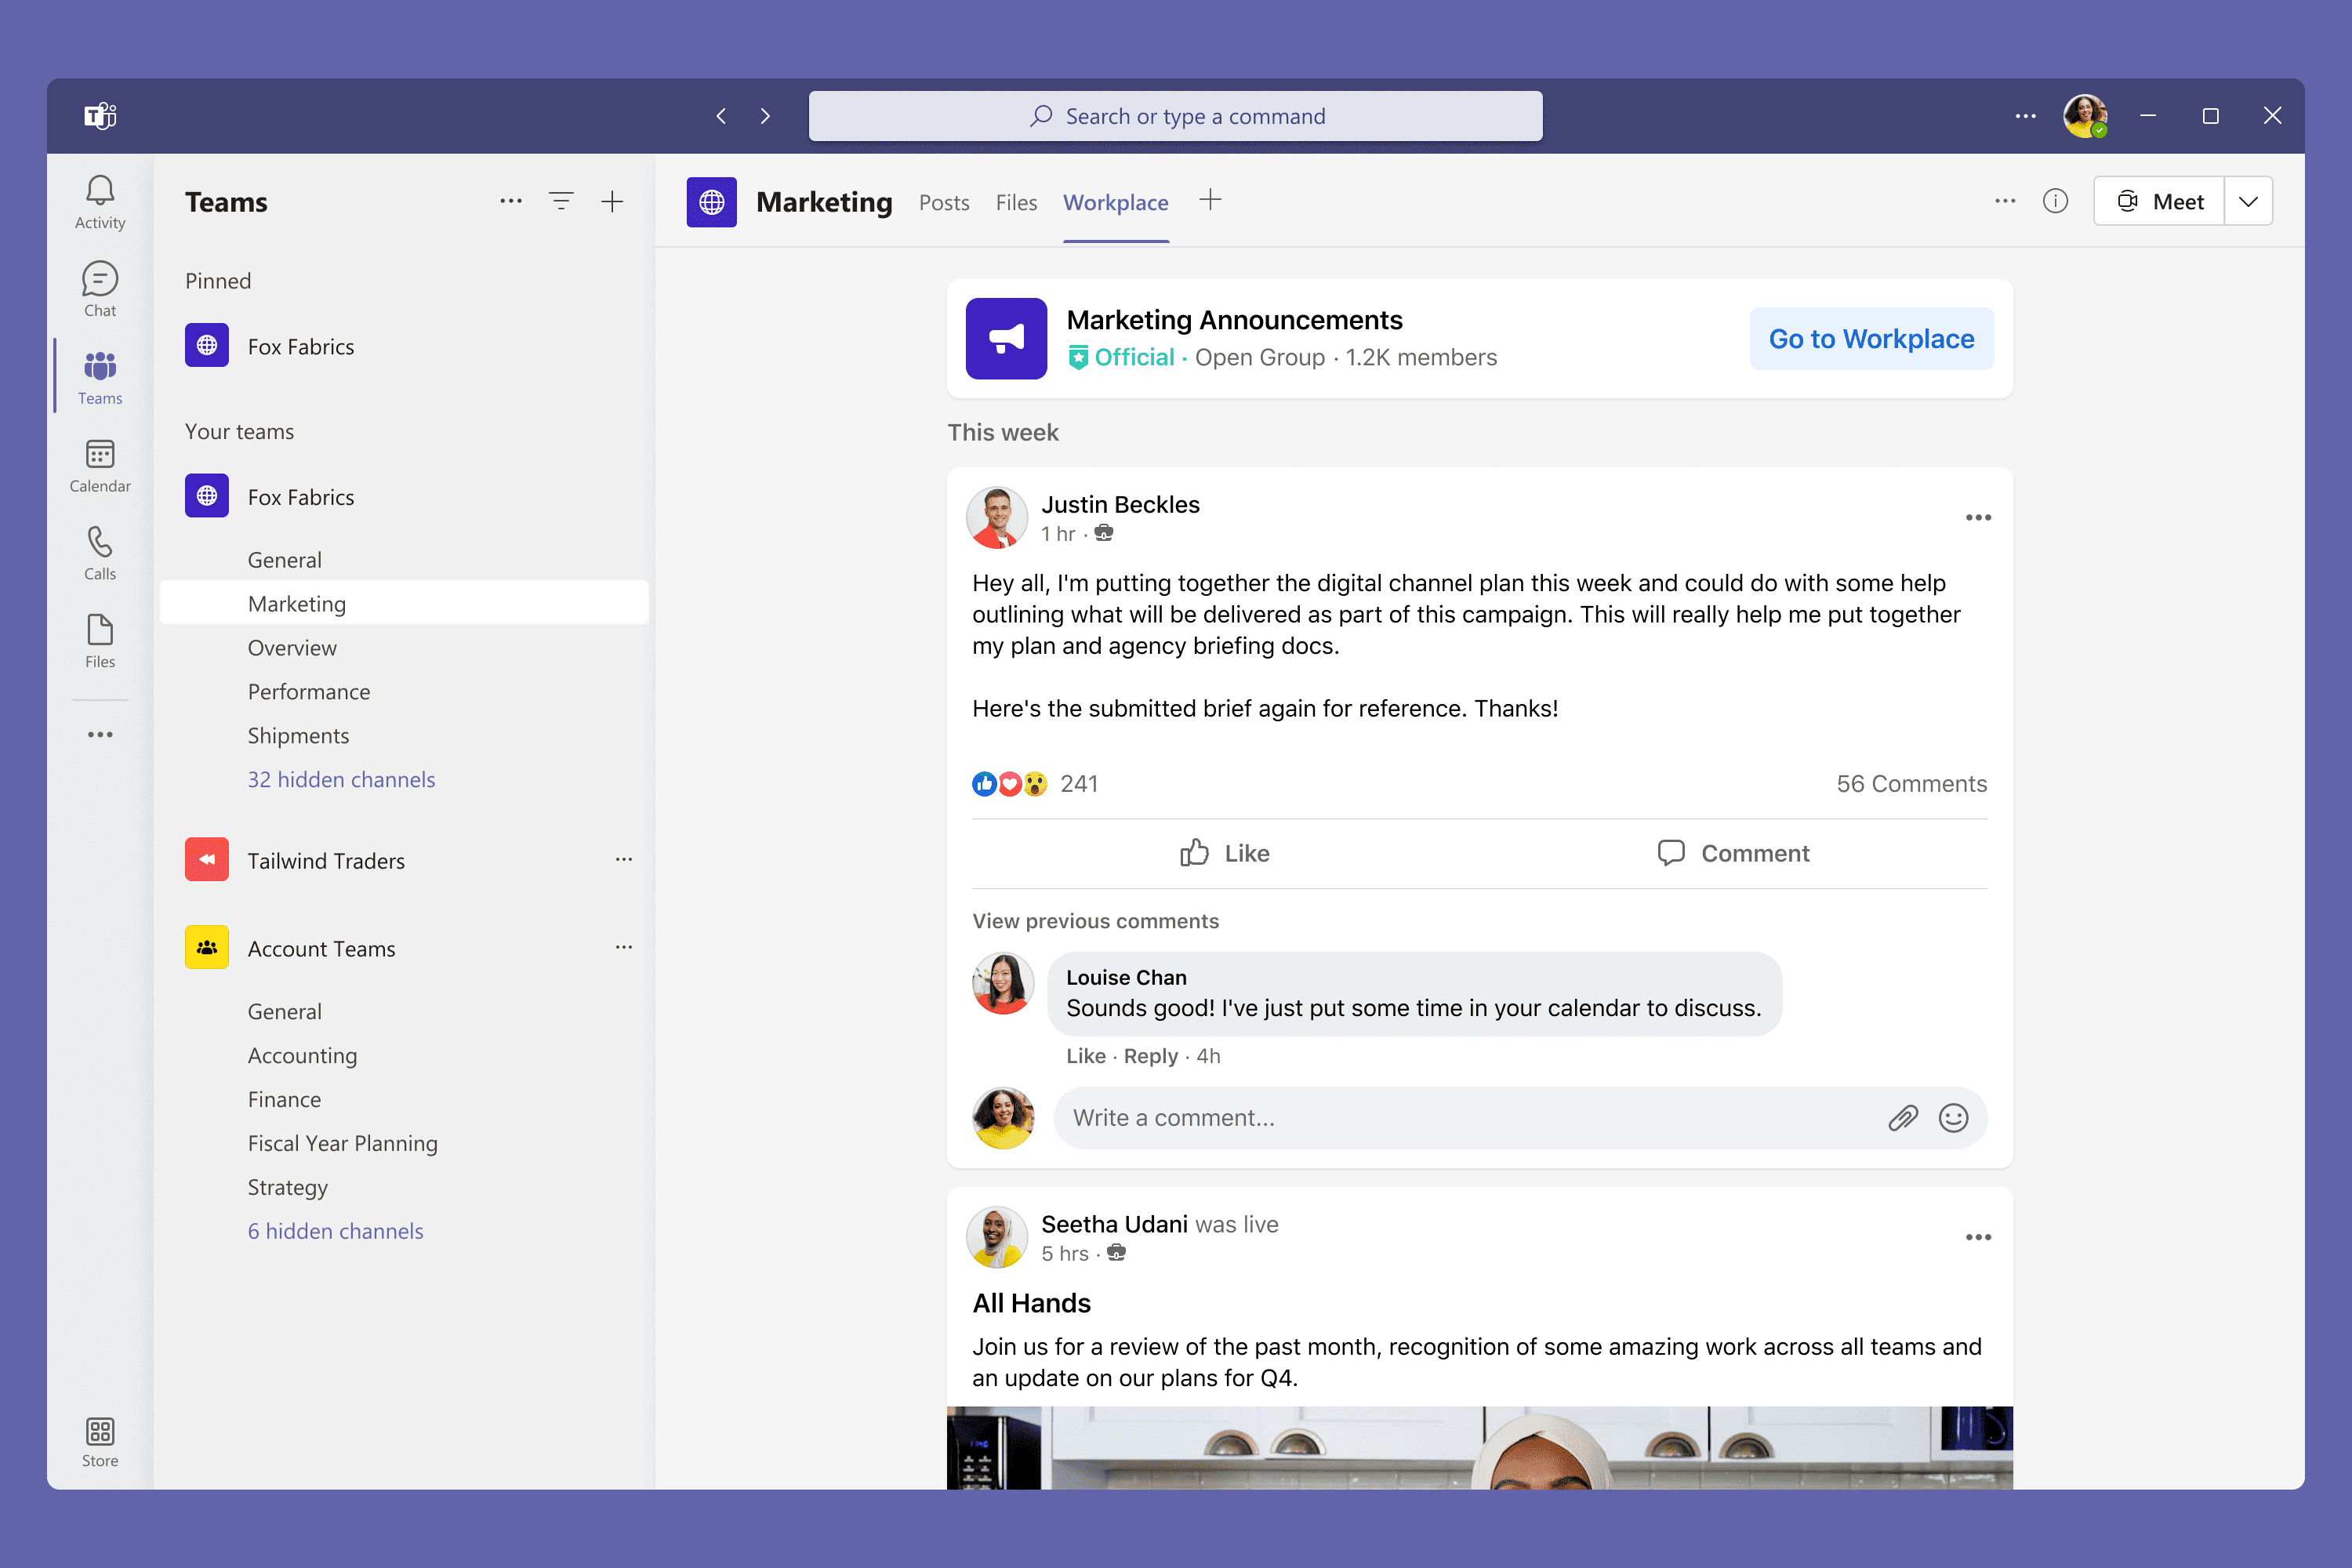Viewport: 2352px width, 1568px height.
Task: Expand Account Teams hidden channels
Action: (336, 1230)
